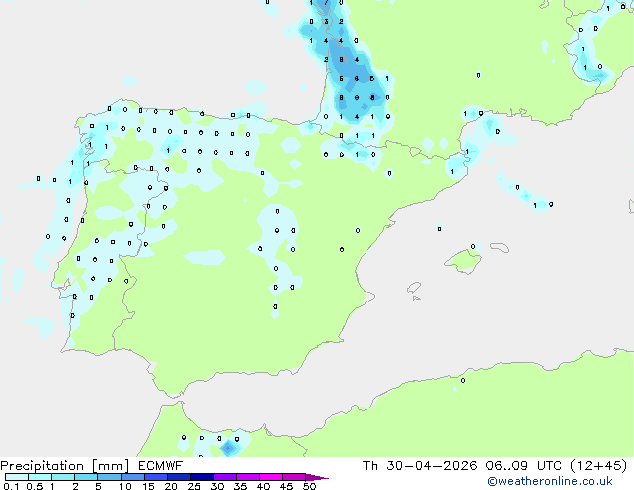Pick the 15–20 mm blue legend swatch
Screen dimensions: 634x490
tap(155, 477)
